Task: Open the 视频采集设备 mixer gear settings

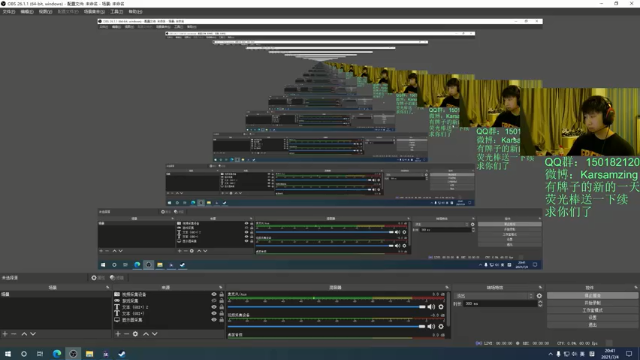Action: (x=441, y=327)
